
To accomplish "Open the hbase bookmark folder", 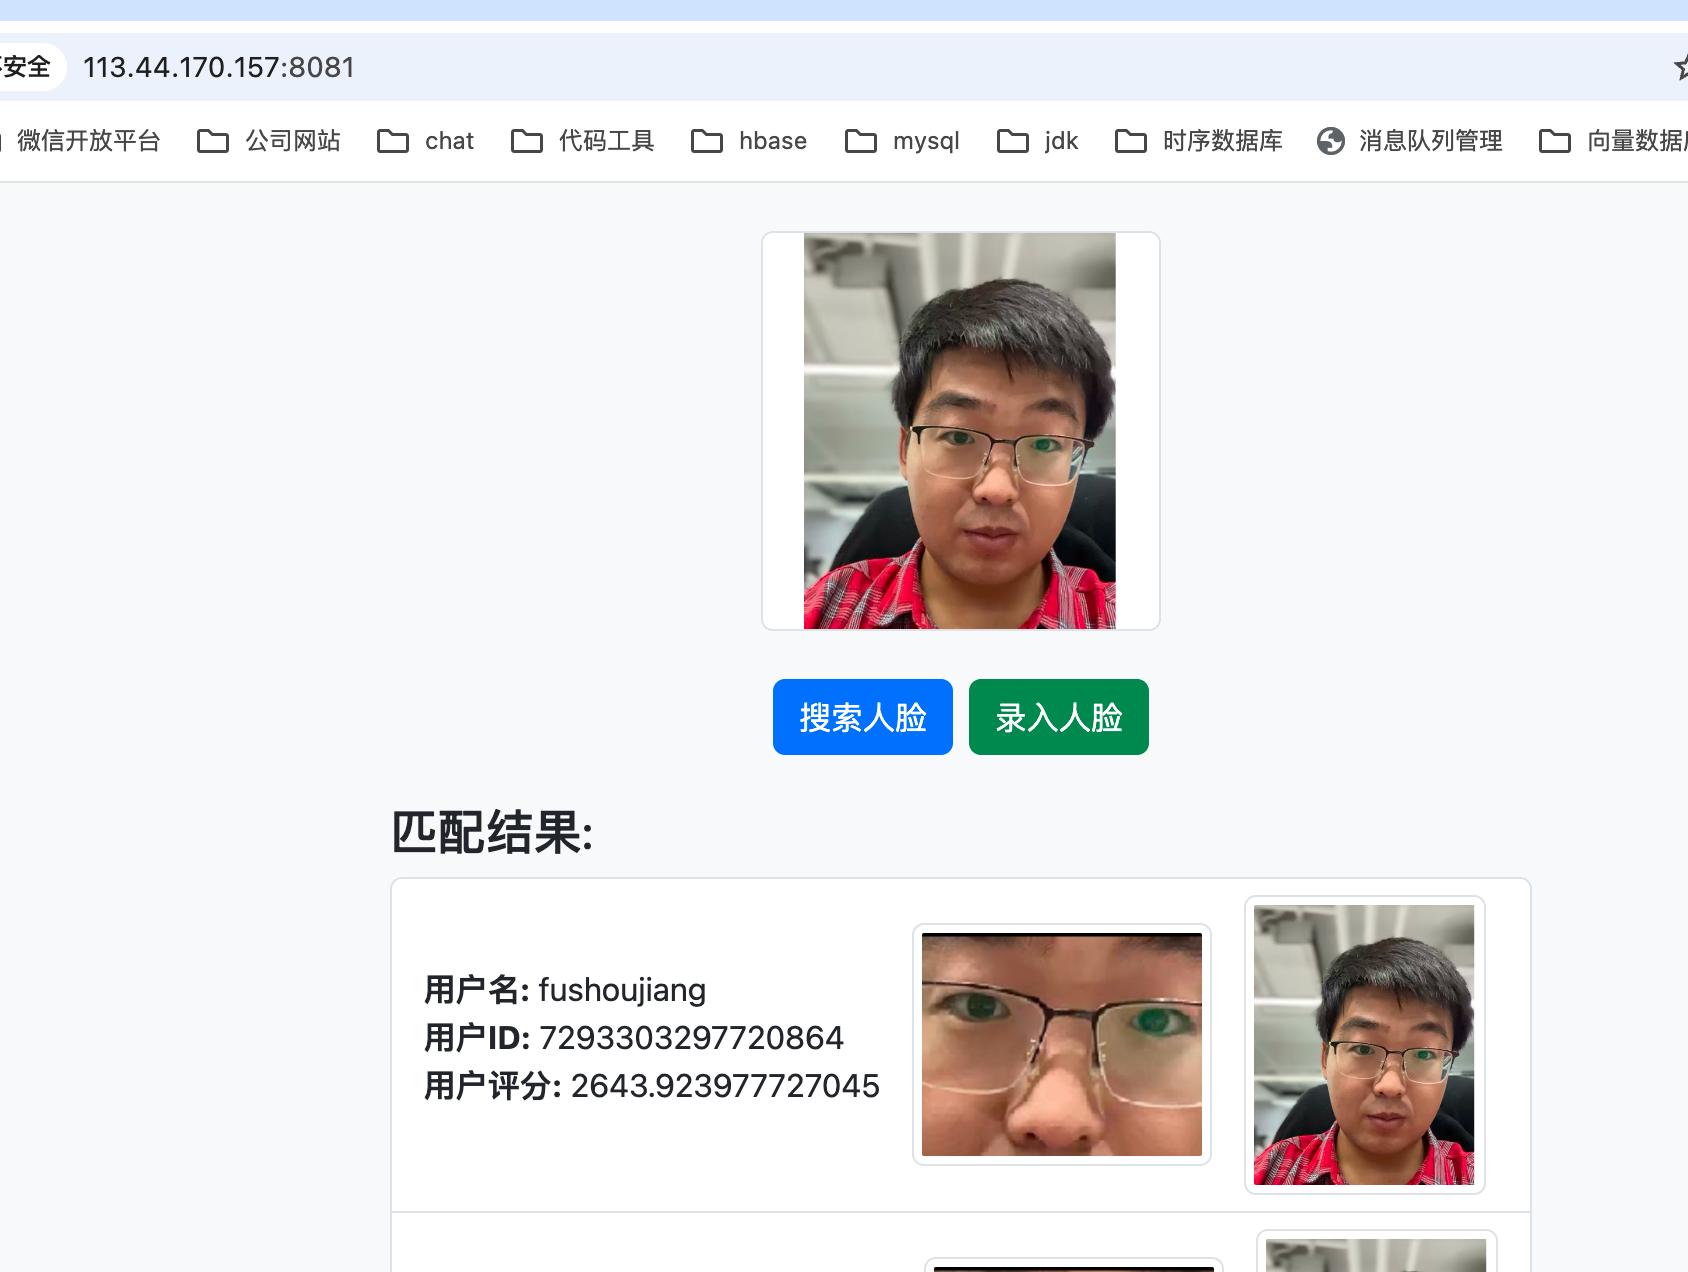I will tap(749, 141).
